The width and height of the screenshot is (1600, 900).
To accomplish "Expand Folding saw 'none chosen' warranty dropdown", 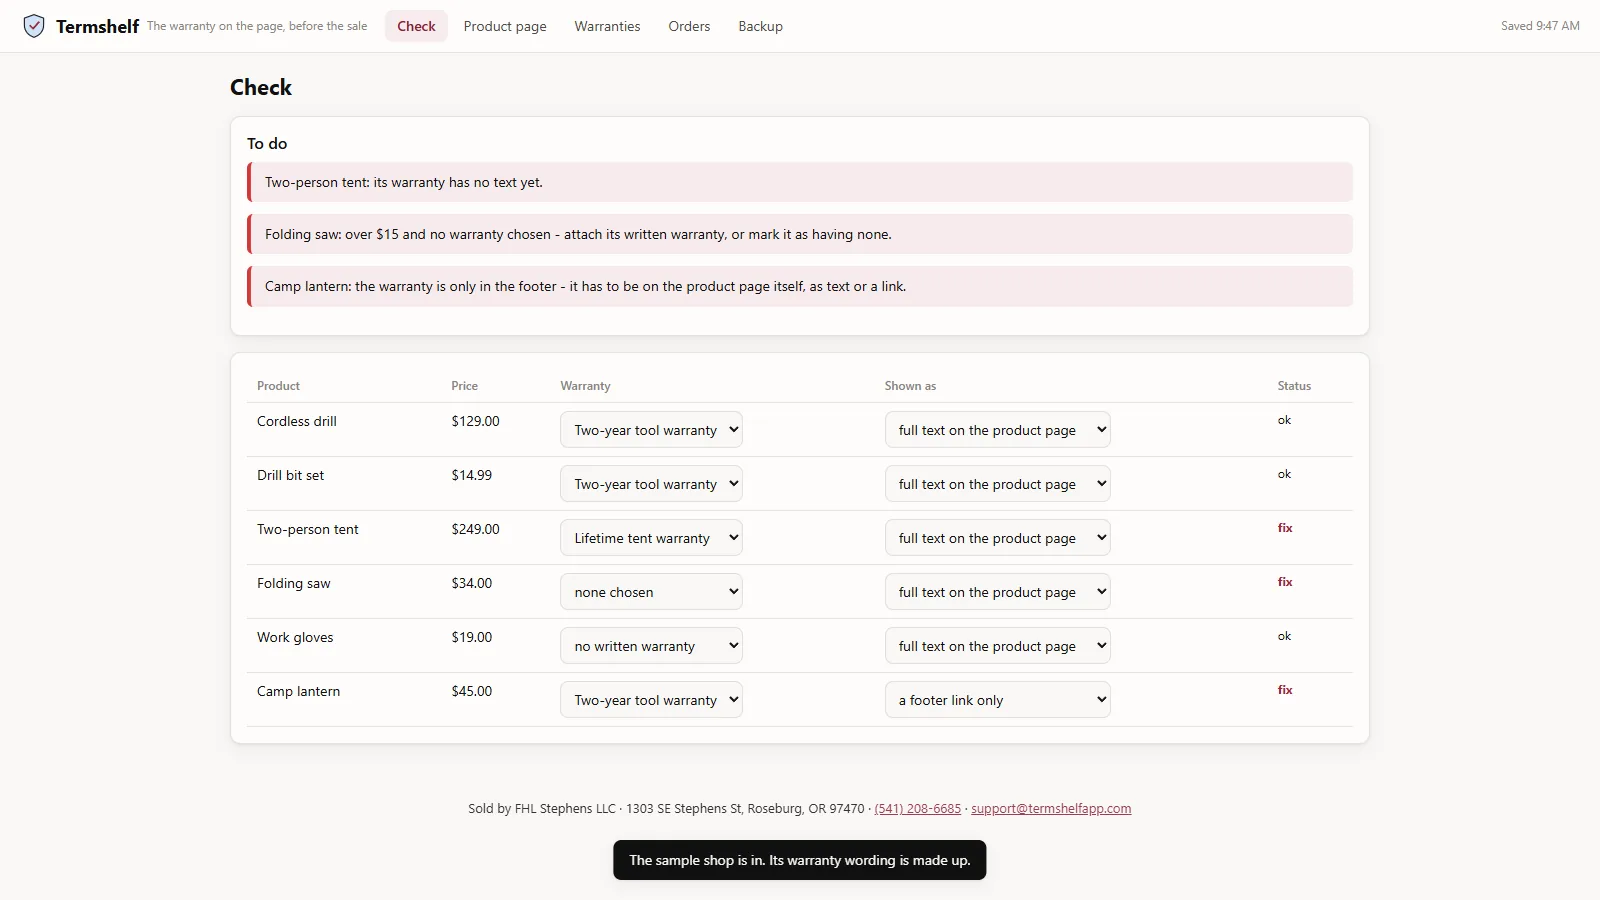I will pos(651,592).
